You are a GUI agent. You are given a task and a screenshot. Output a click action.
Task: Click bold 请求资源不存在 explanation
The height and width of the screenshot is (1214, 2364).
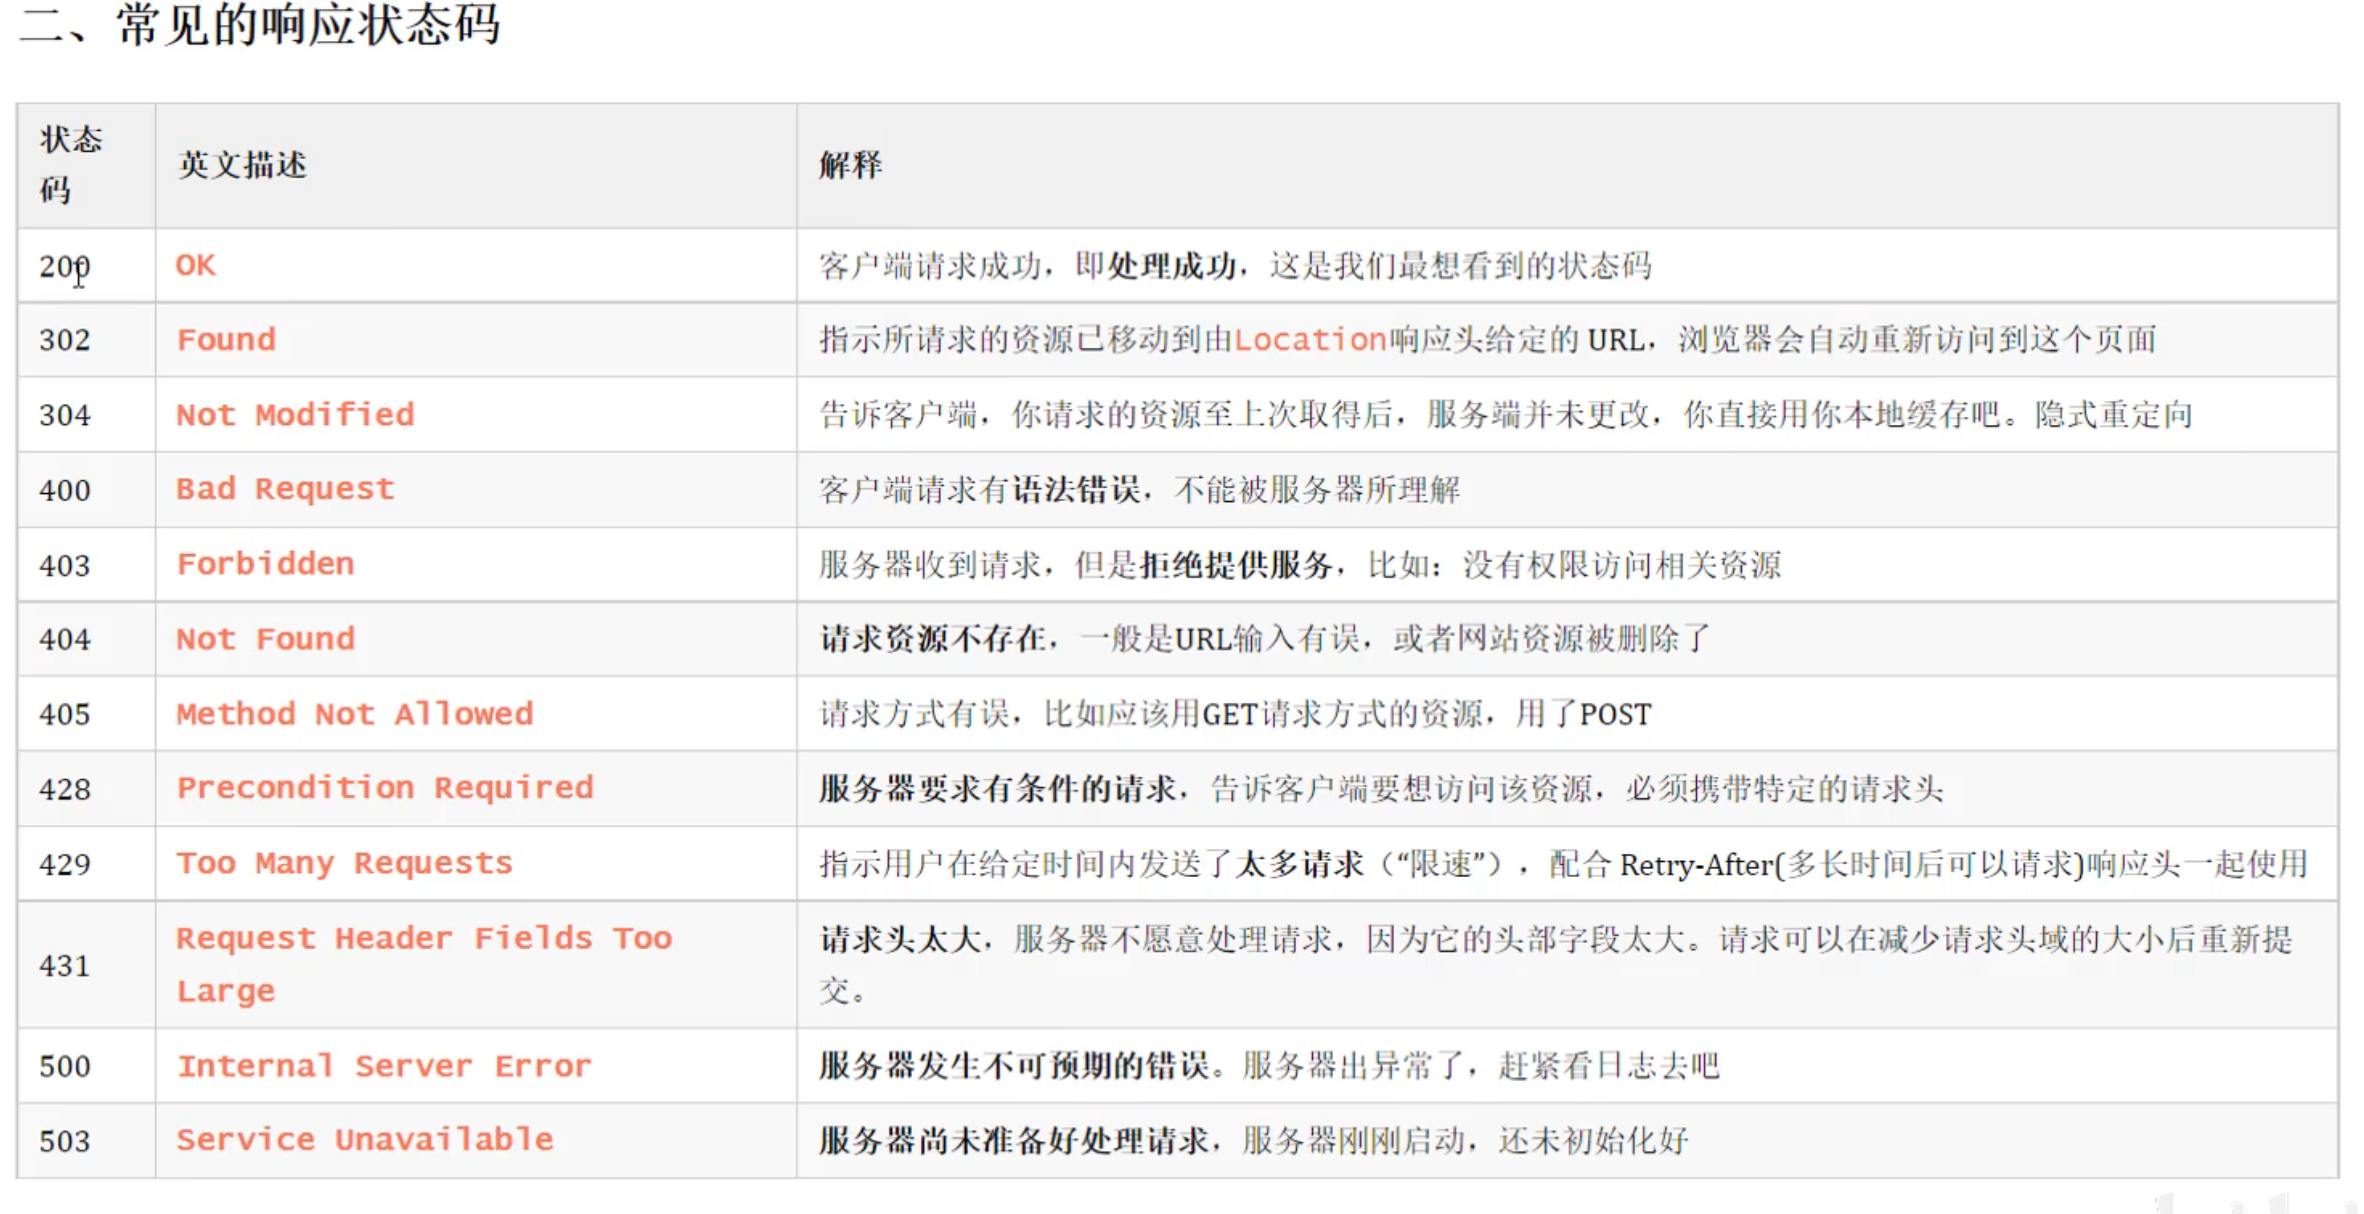pos(932,639)
